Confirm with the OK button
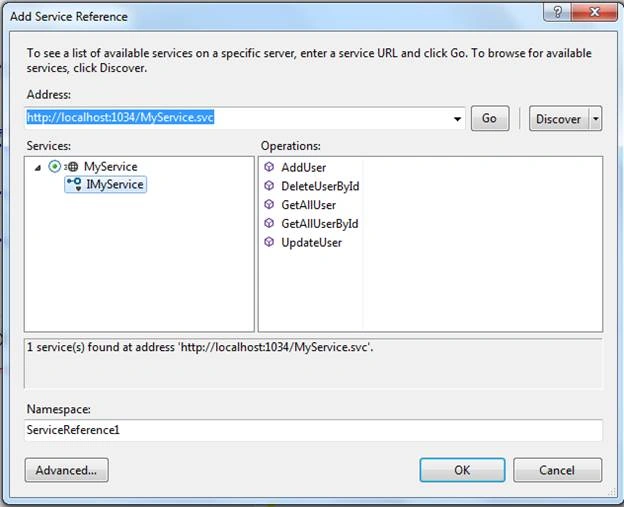 (462, 470)
